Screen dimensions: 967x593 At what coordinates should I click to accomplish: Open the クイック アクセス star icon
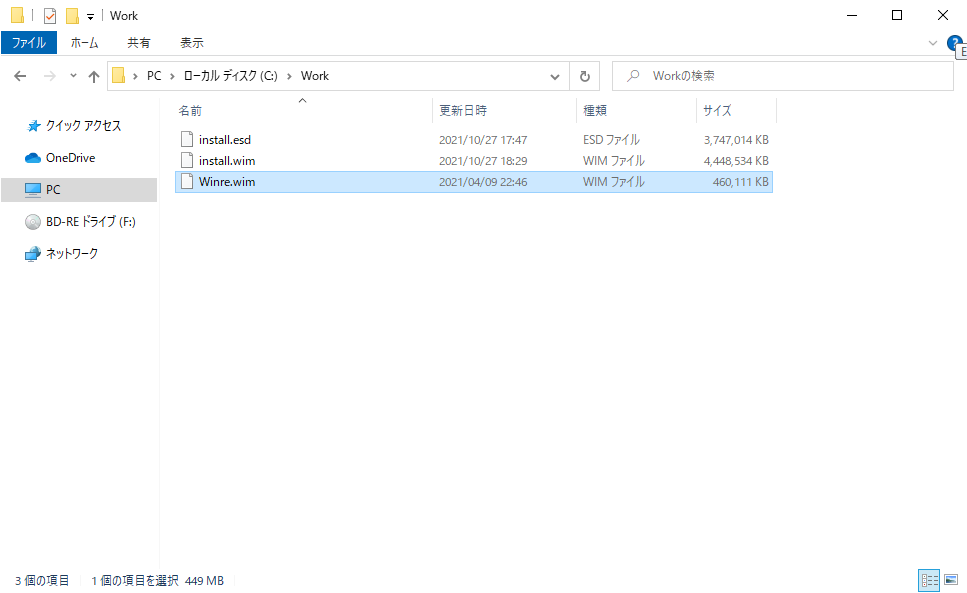tap(31, 125)
